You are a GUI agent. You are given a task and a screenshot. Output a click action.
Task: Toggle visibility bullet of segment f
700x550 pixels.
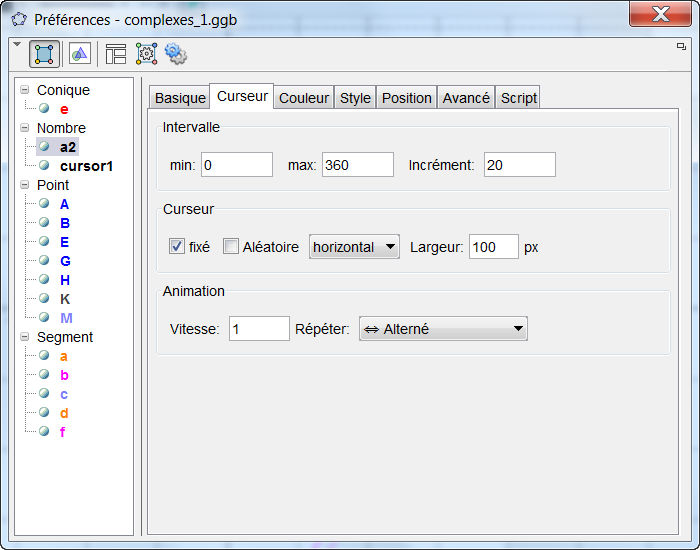point(44,431)
